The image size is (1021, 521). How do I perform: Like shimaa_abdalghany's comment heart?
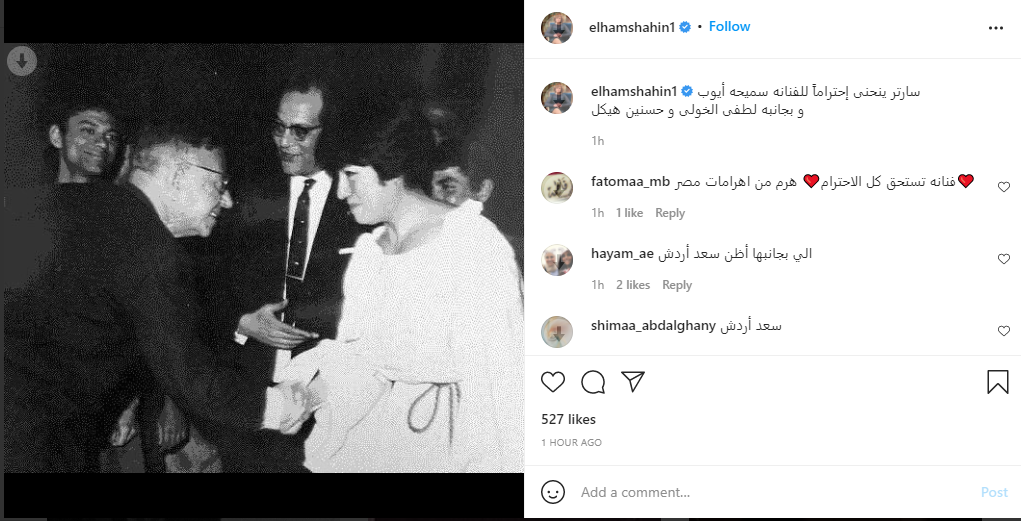[1003, 331]
